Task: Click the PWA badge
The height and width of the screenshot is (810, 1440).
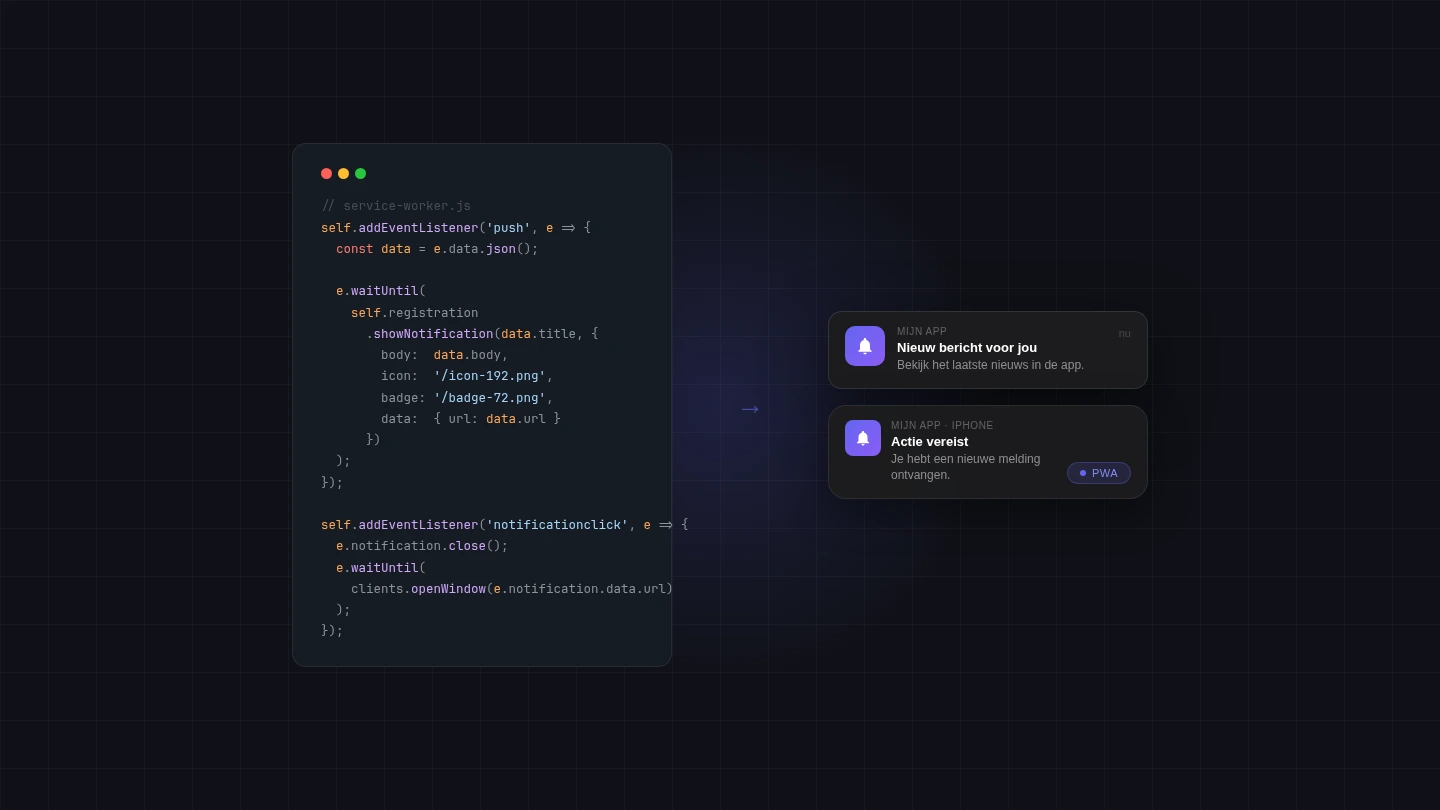Action: click(1099, 473)
